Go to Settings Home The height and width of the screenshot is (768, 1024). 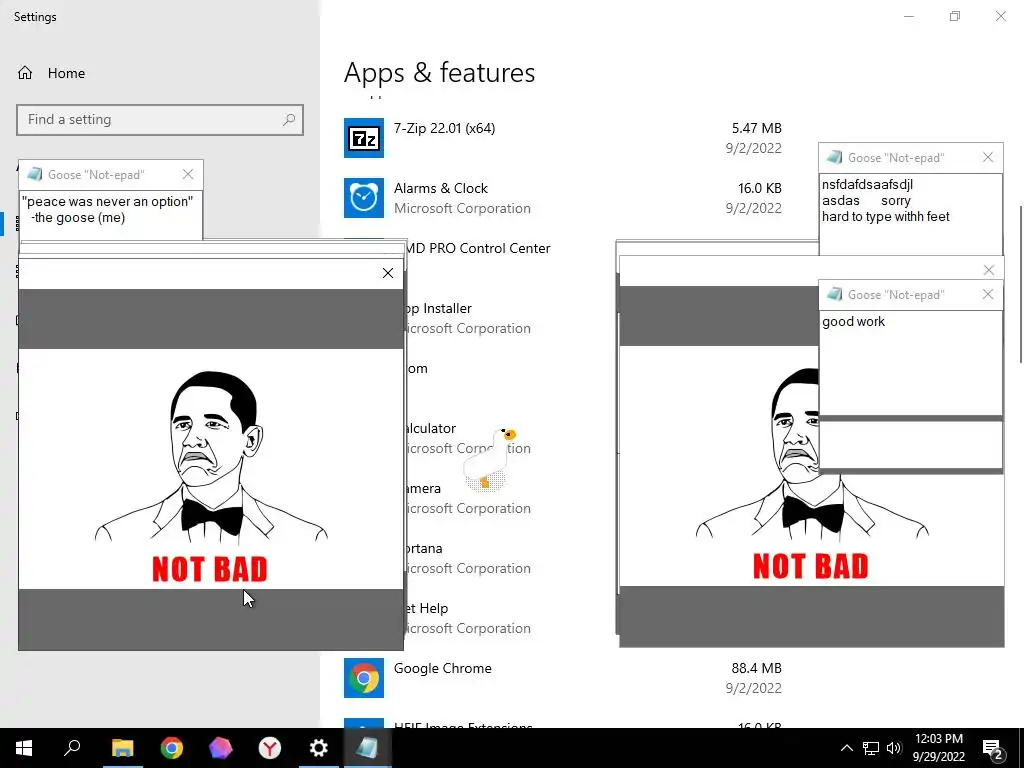(66, 73)
